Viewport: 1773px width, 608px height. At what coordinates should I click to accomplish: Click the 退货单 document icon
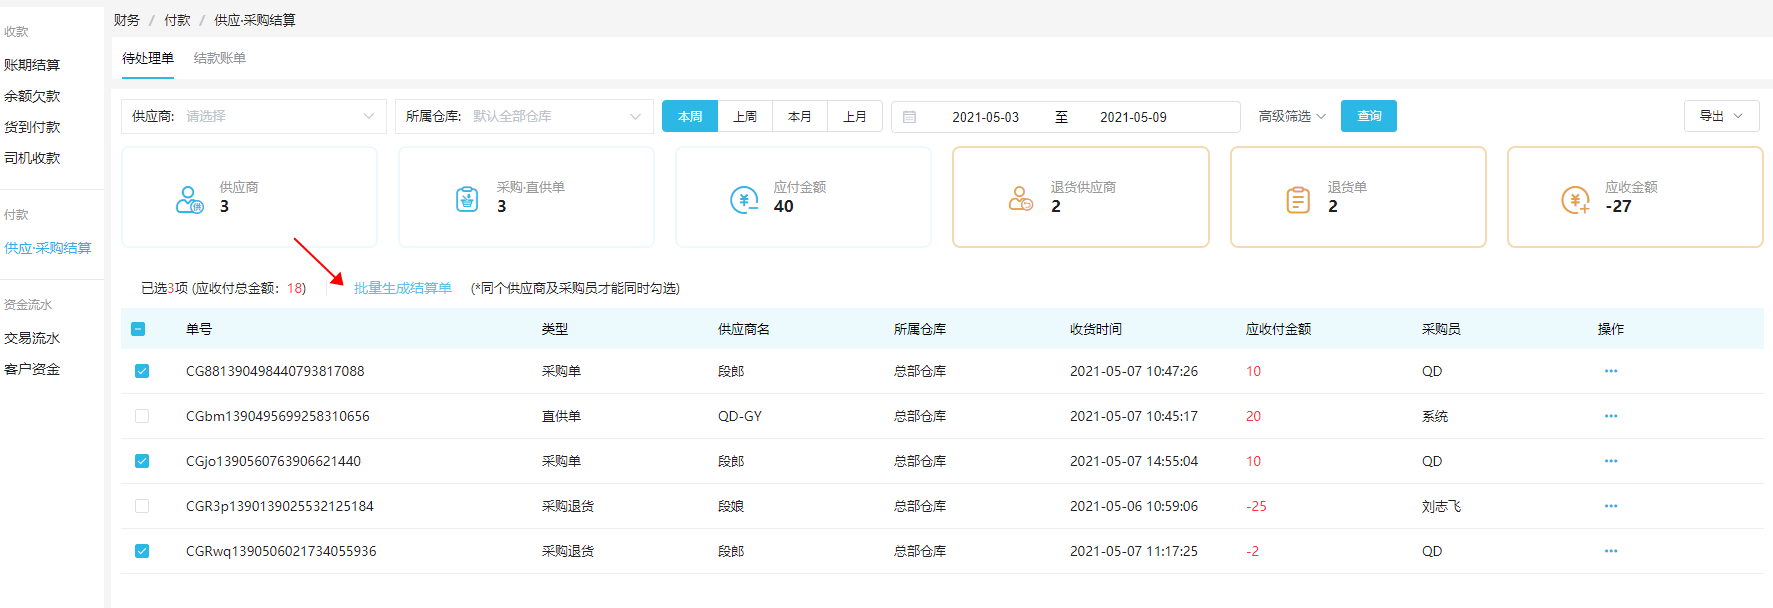pyautogui.click(x=1298, y=200)
